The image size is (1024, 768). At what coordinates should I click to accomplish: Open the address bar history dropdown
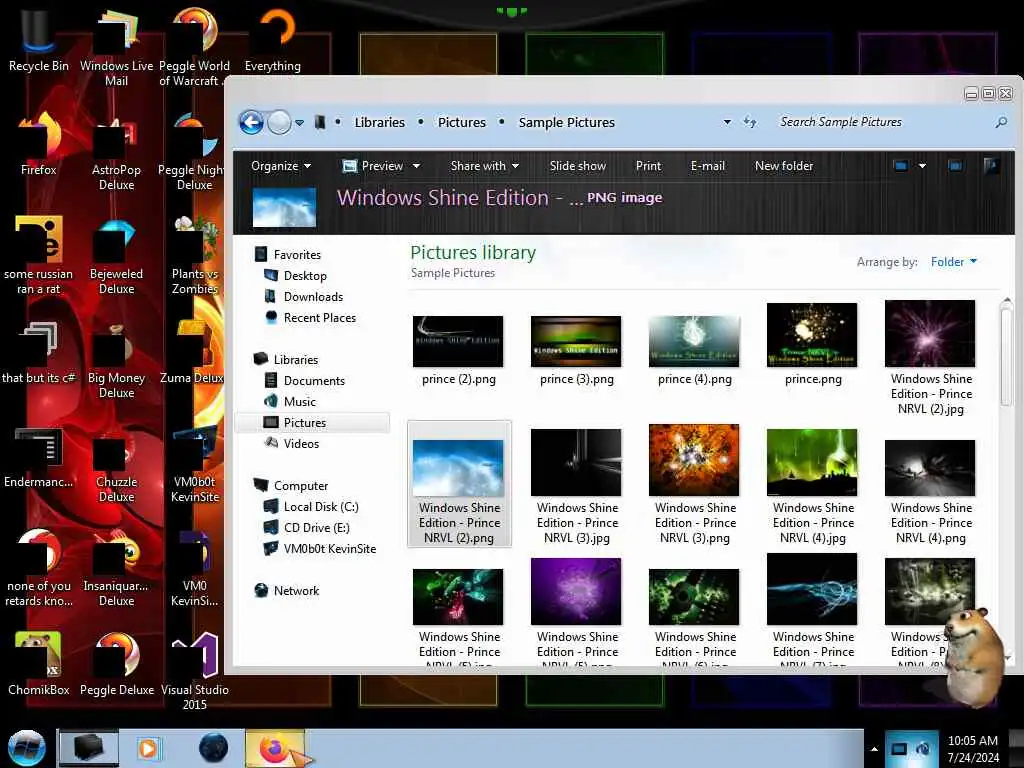point(727,122)
